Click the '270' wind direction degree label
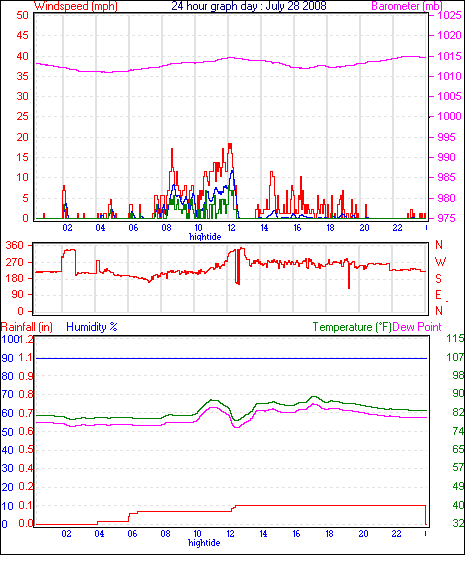 pyautogui.click(x=14, y=262)
